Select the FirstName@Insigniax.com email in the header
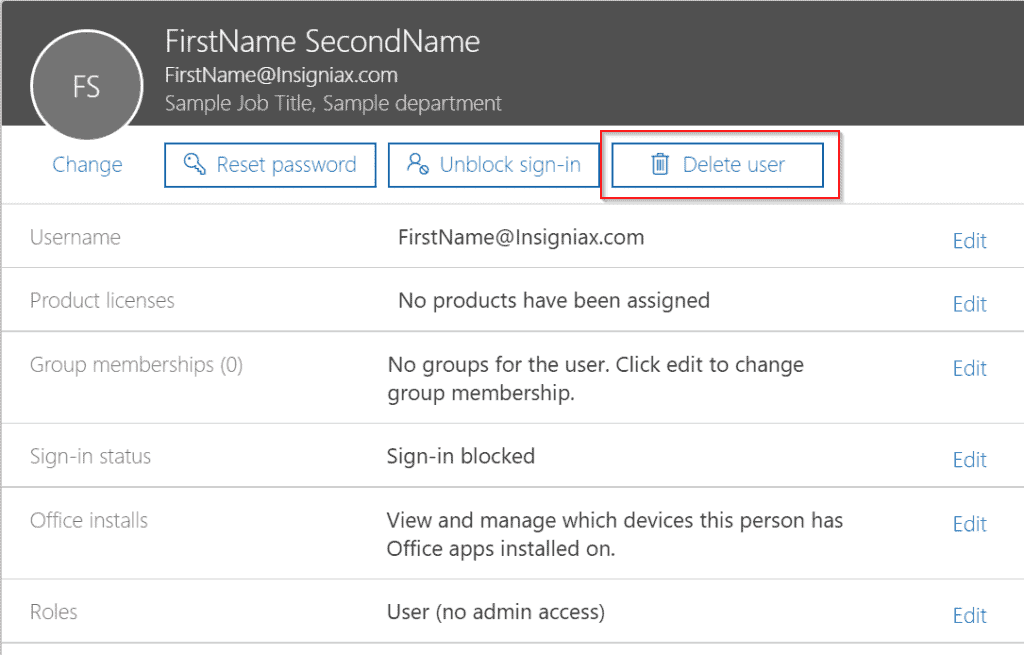 (281, 75)
